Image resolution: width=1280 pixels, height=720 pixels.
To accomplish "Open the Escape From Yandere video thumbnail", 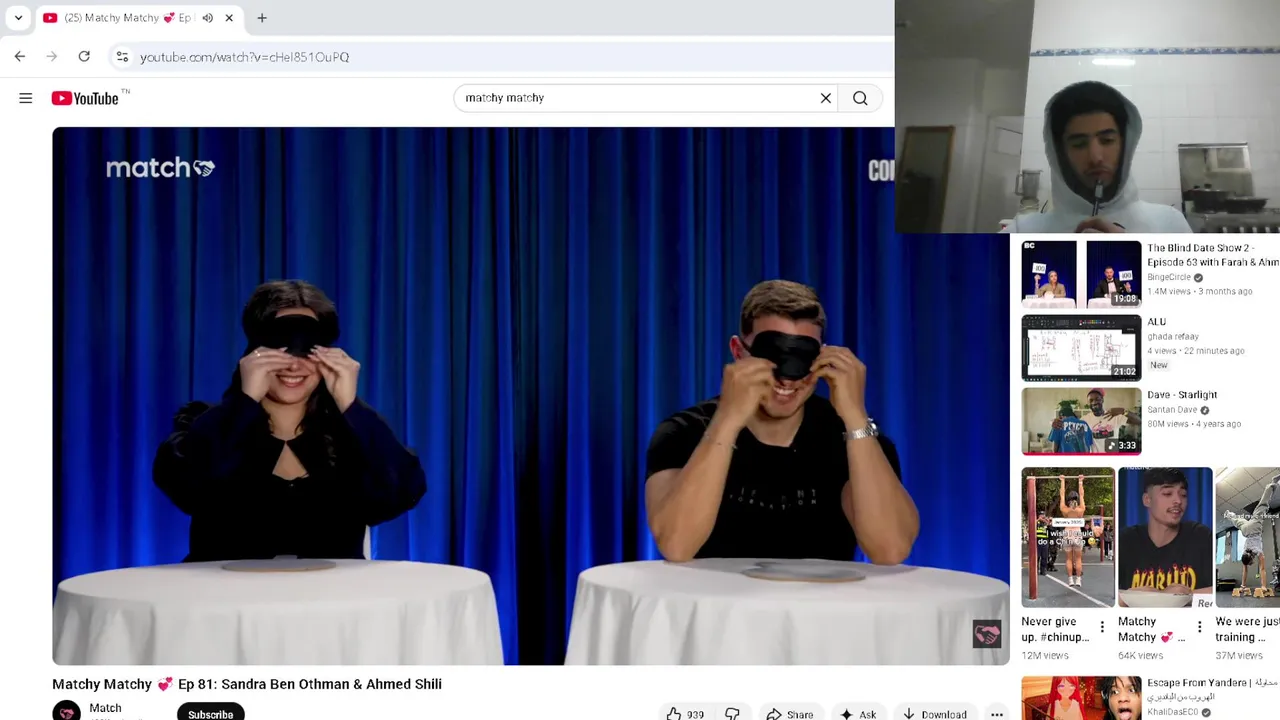I will (x=1081, y=698).
